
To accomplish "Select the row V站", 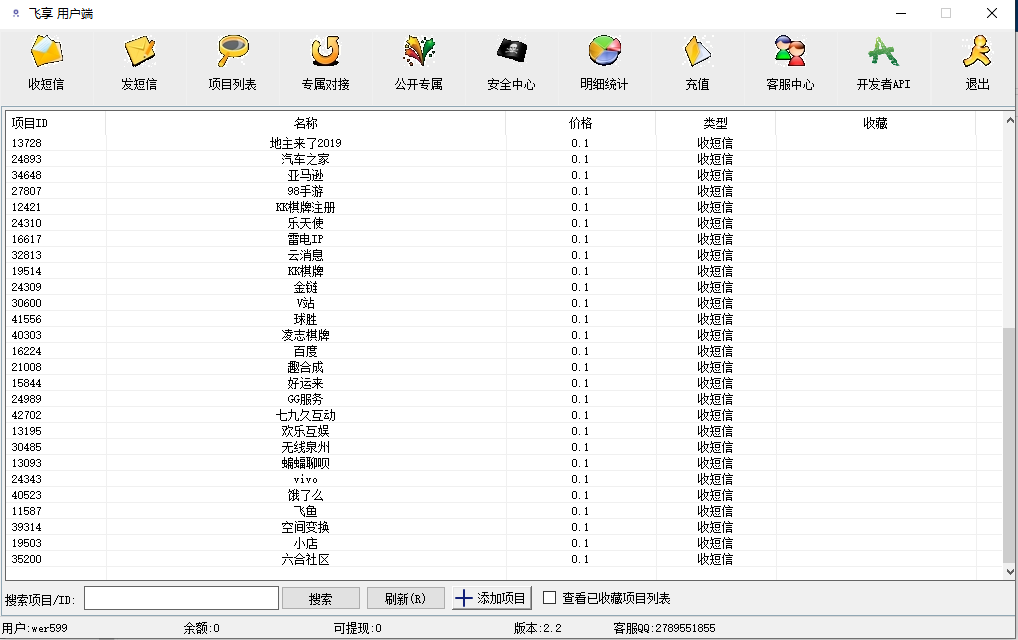I will pyautogui.click(x=503, y=303).
